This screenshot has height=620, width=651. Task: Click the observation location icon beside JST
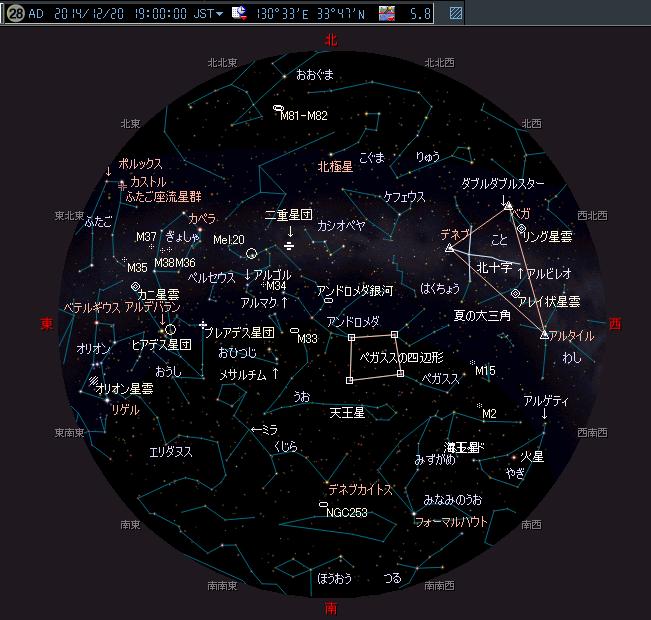click(239, 14)
